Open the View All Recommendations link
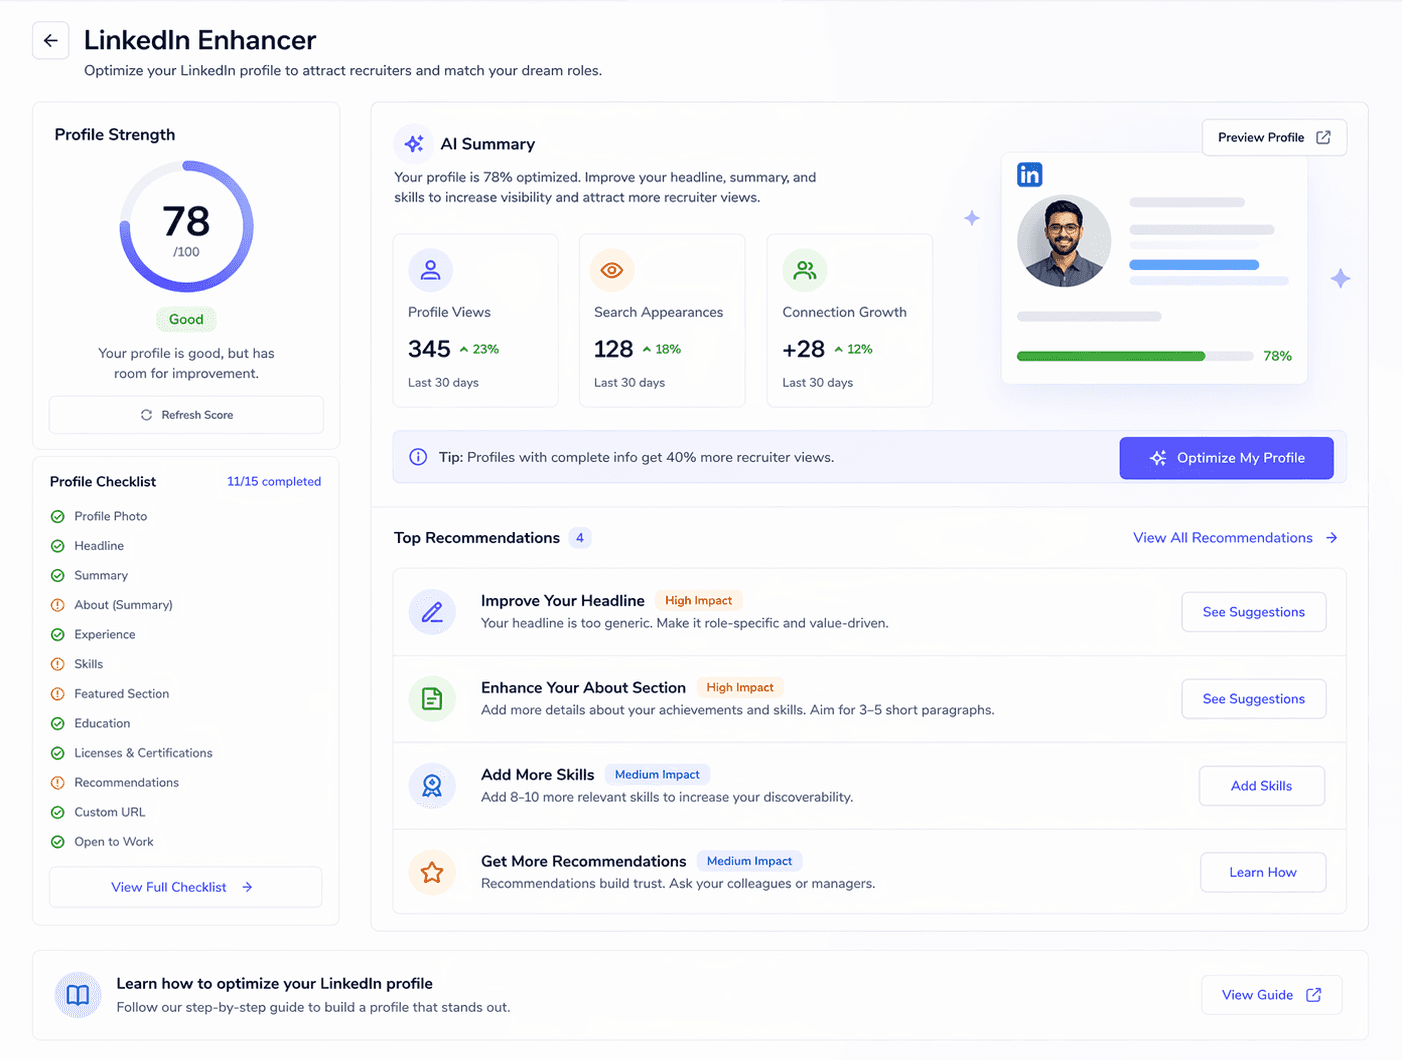This screenshot has height=1060, width=1402. (1235, 538)
